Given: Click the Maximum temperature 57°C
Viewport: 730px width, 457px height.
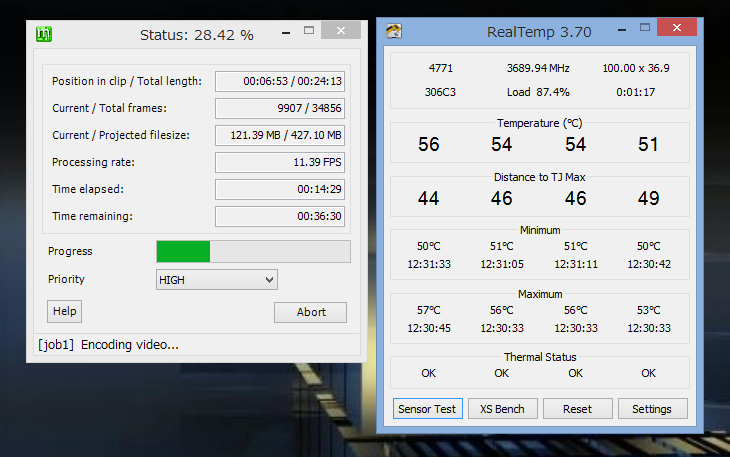Looking at the screenshot, I should point(428,310).
